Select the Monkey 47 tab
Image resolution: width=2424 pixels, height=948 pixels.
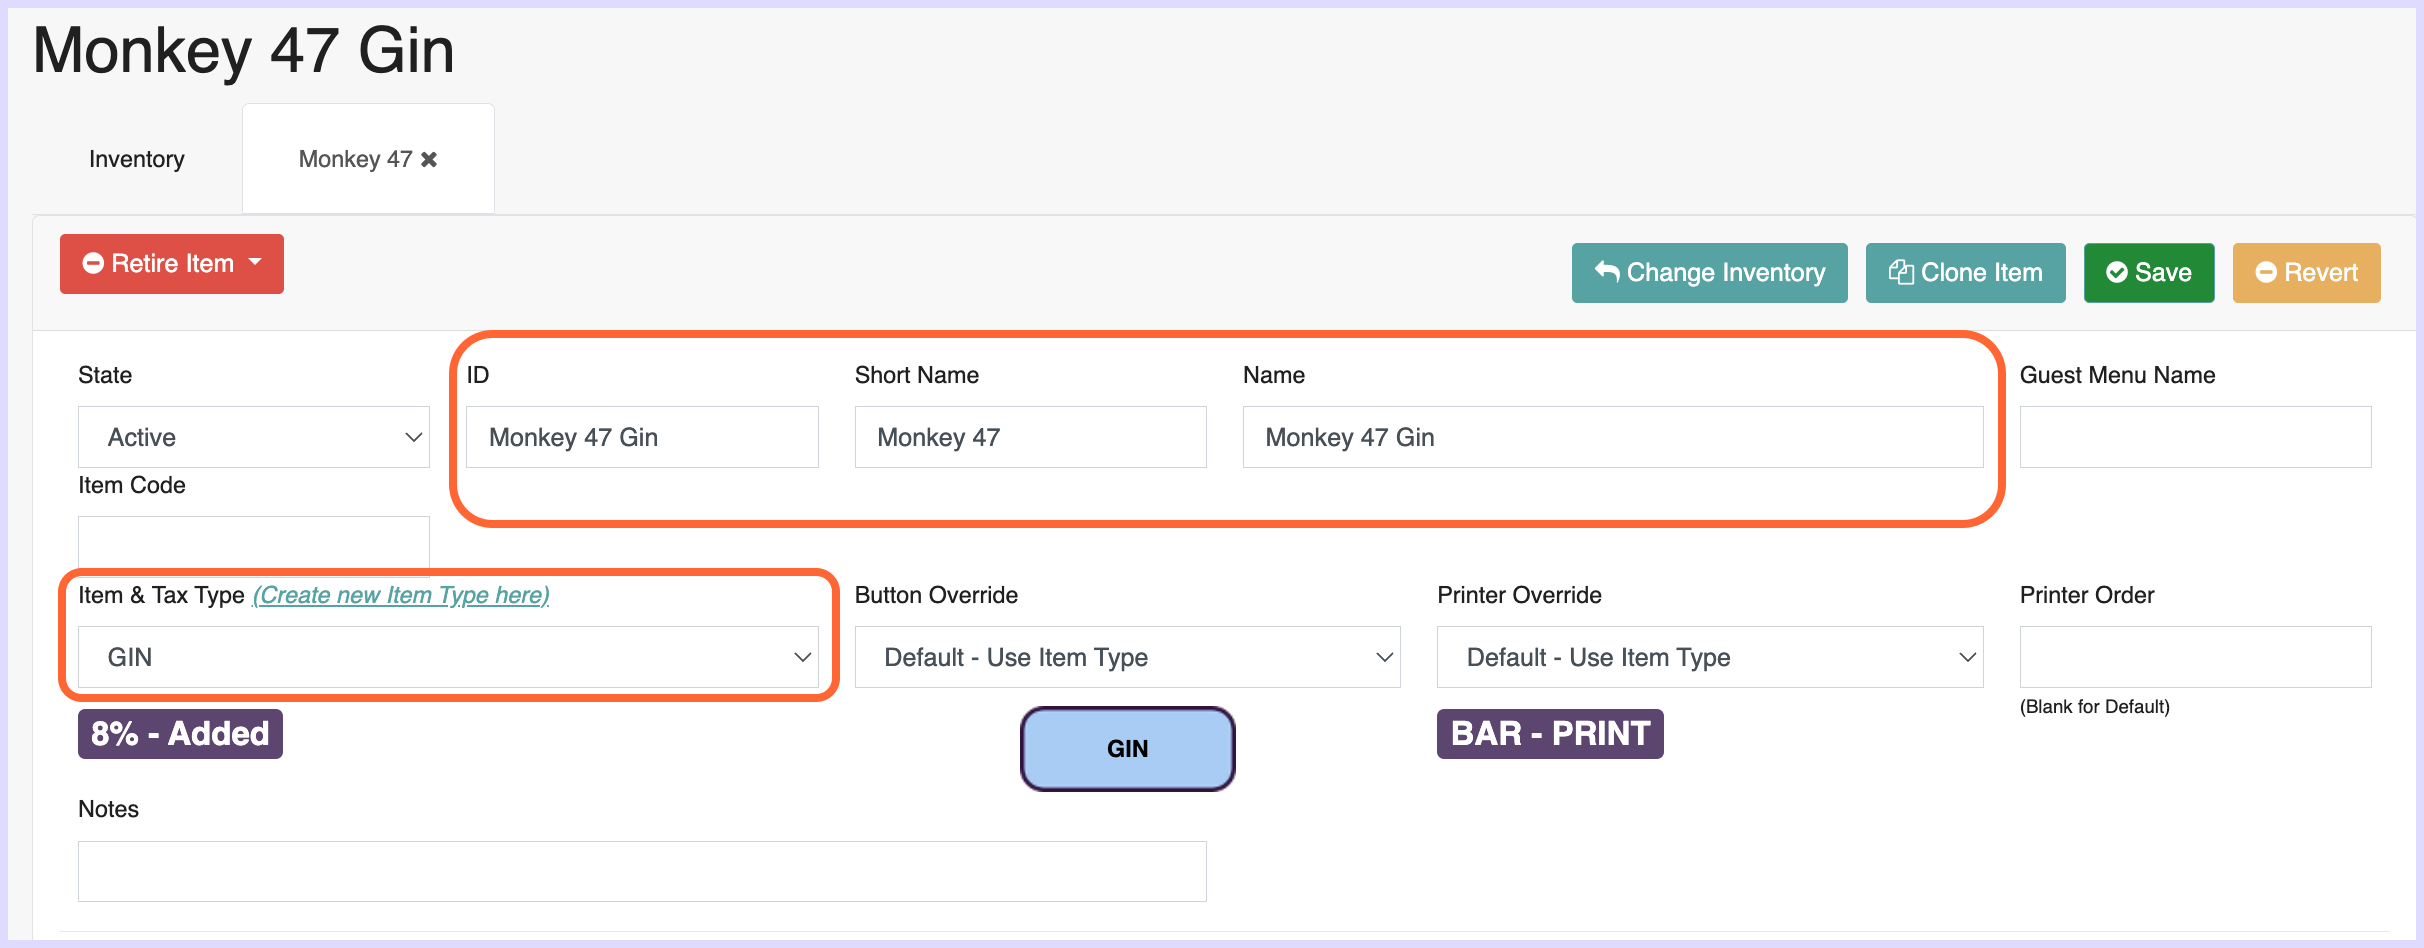click(x=355, y=159)
